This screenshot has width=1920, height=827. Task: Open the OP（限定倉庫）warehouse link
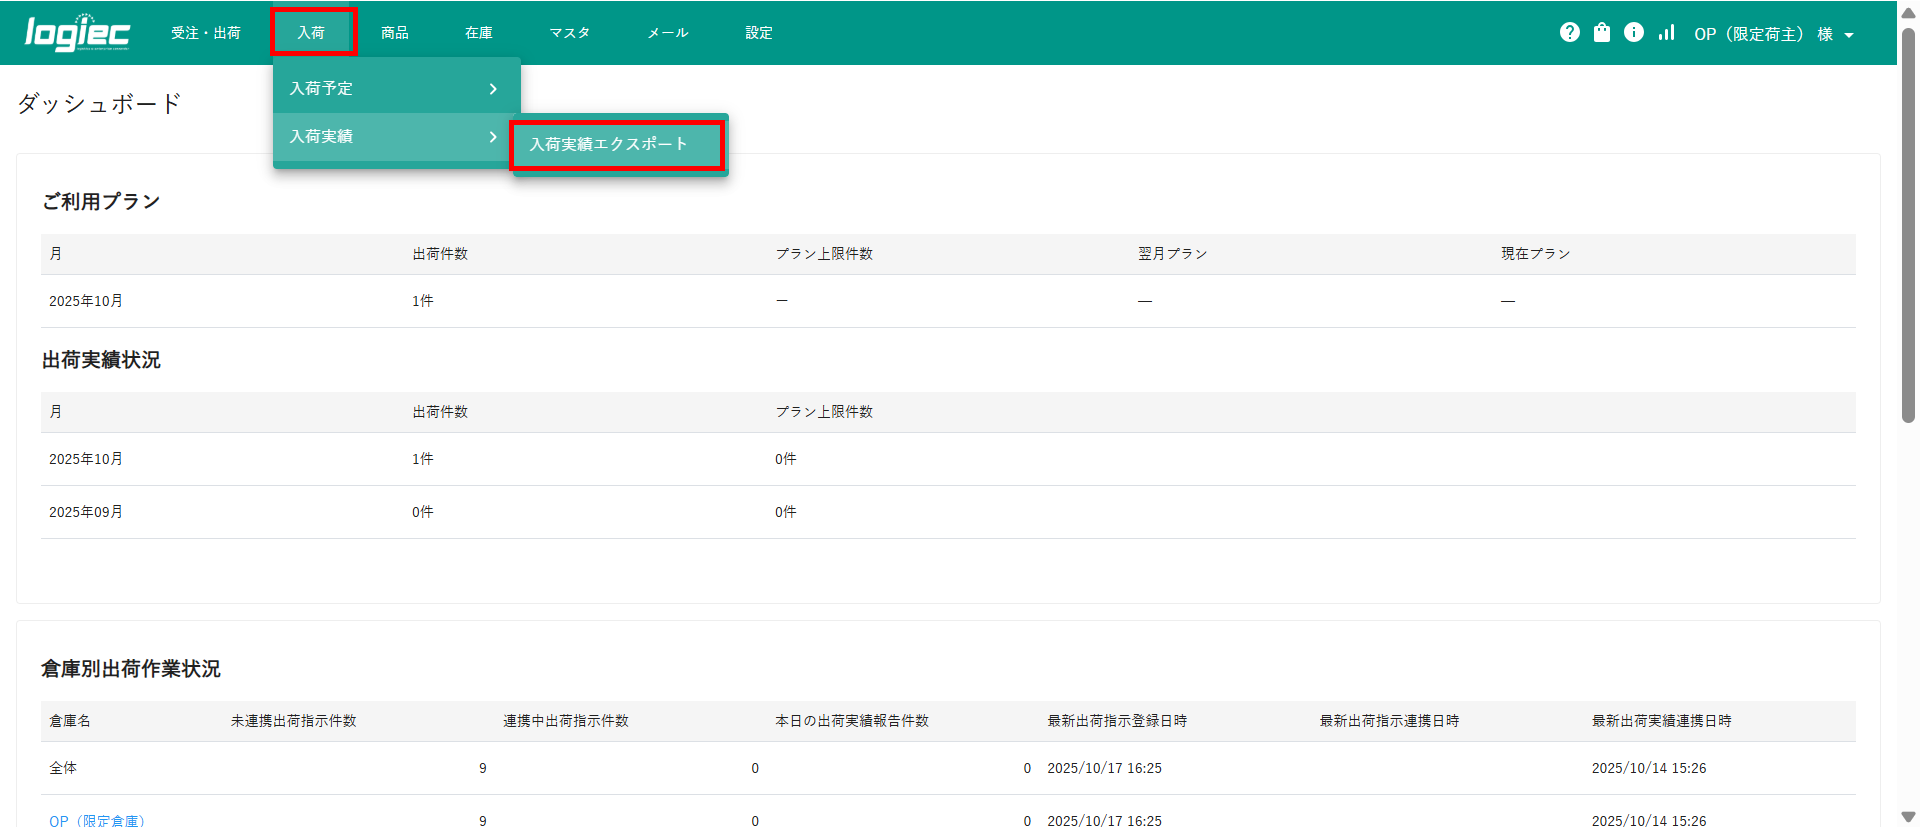(97, 820)
